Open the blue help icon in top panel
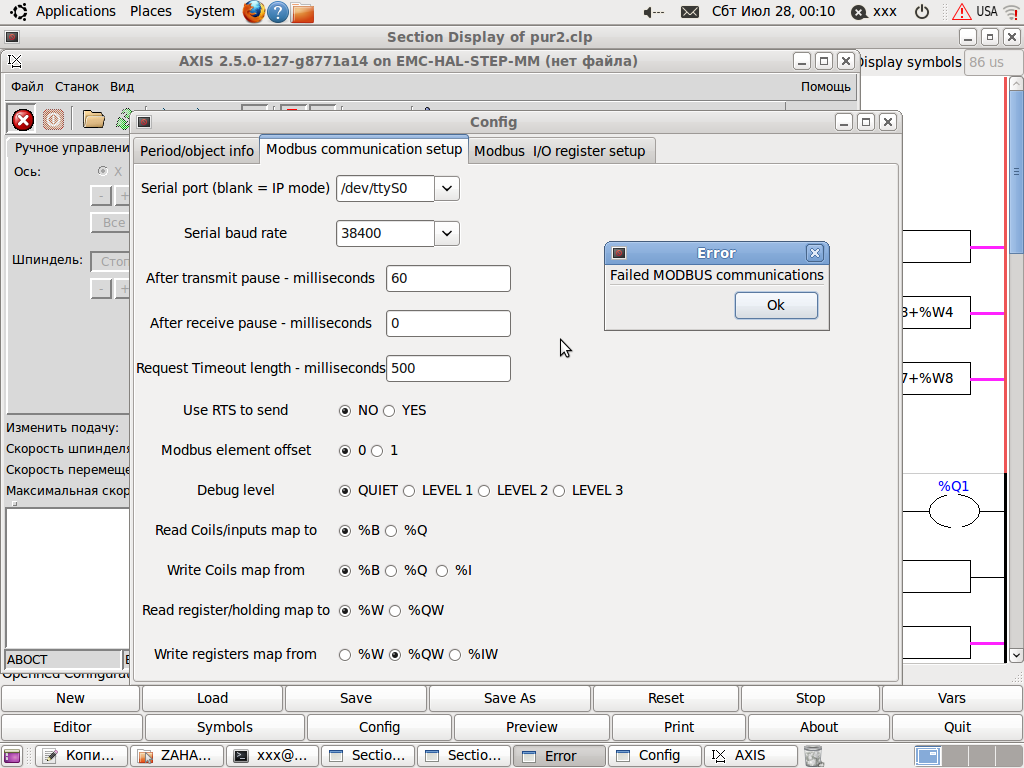 tap(278, 12)
